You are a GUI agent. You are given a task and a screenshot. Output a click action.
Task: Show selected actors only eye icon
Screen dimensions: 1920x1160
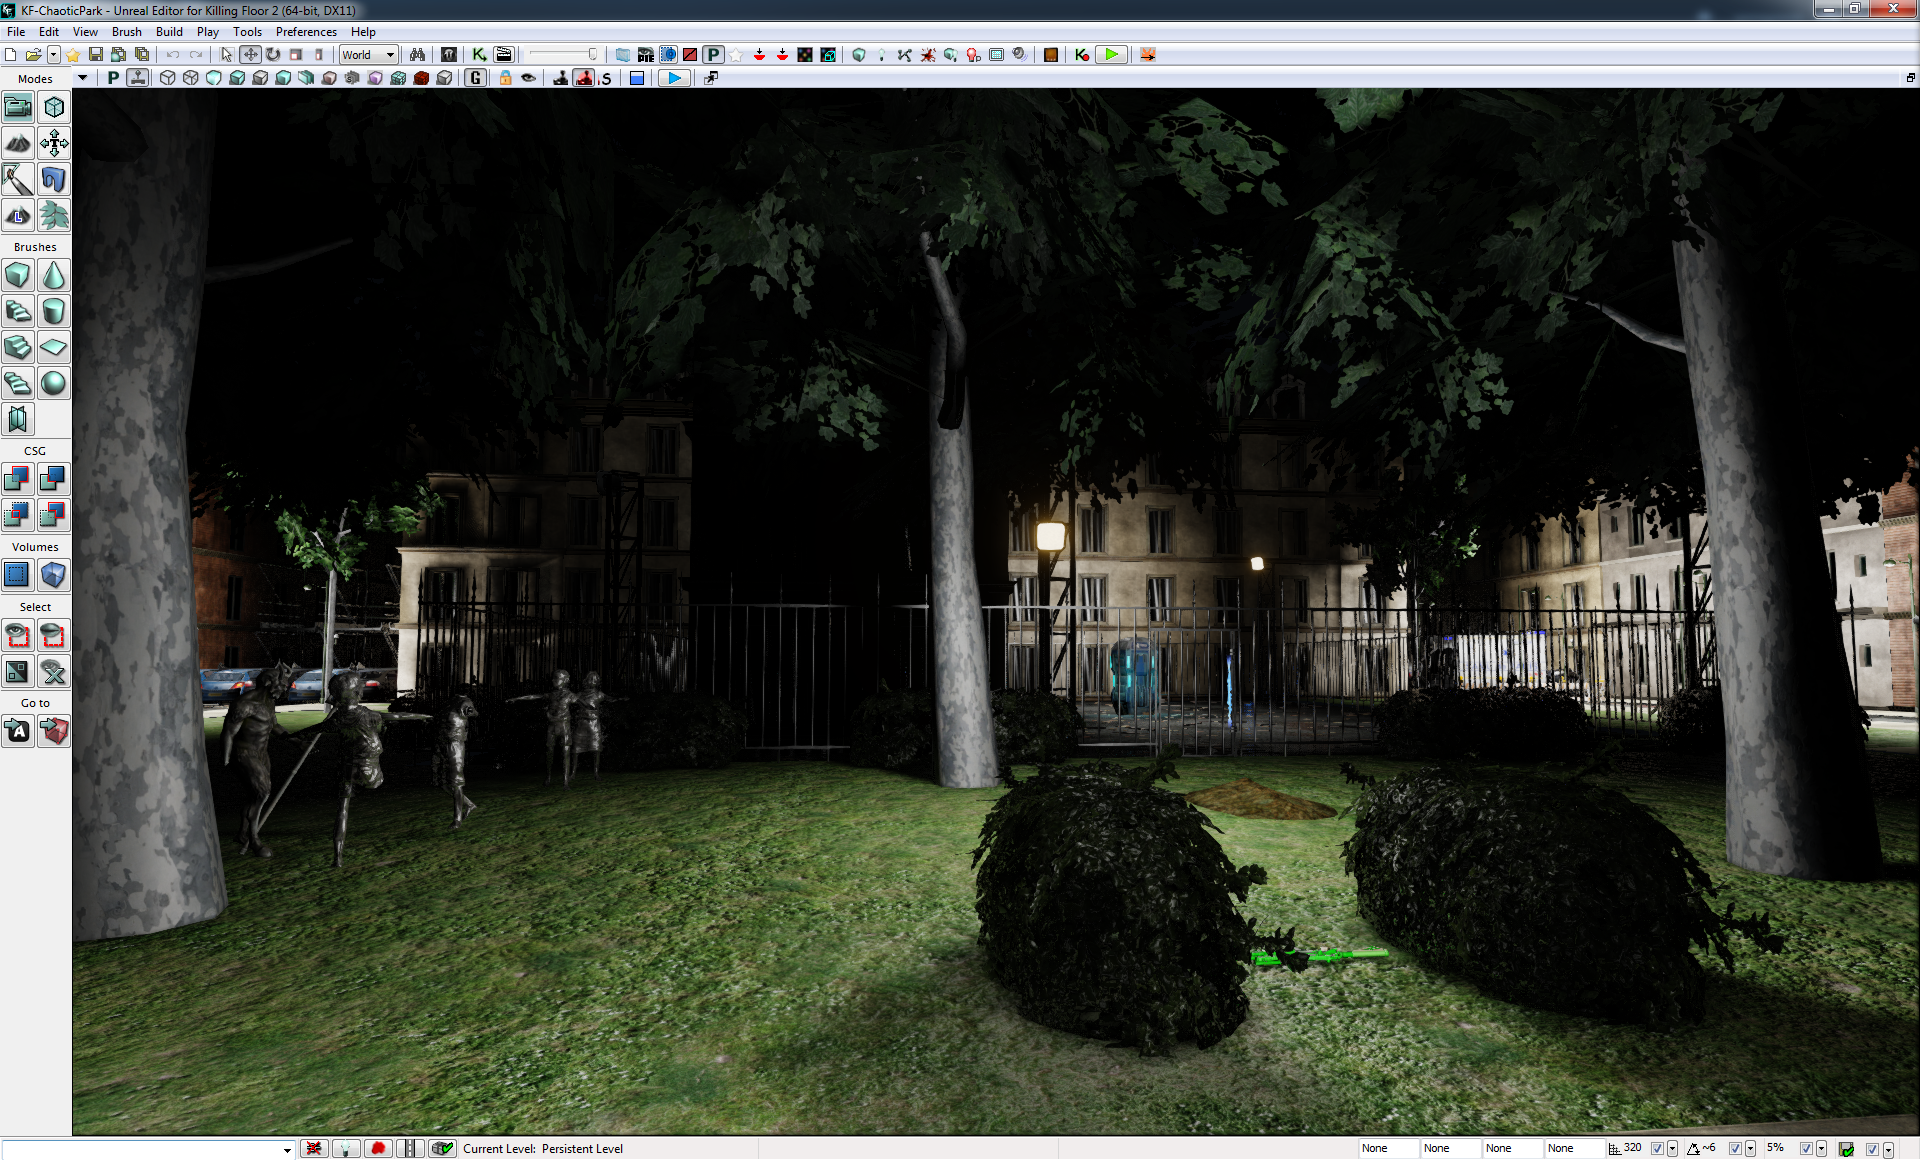click(18, 635)
